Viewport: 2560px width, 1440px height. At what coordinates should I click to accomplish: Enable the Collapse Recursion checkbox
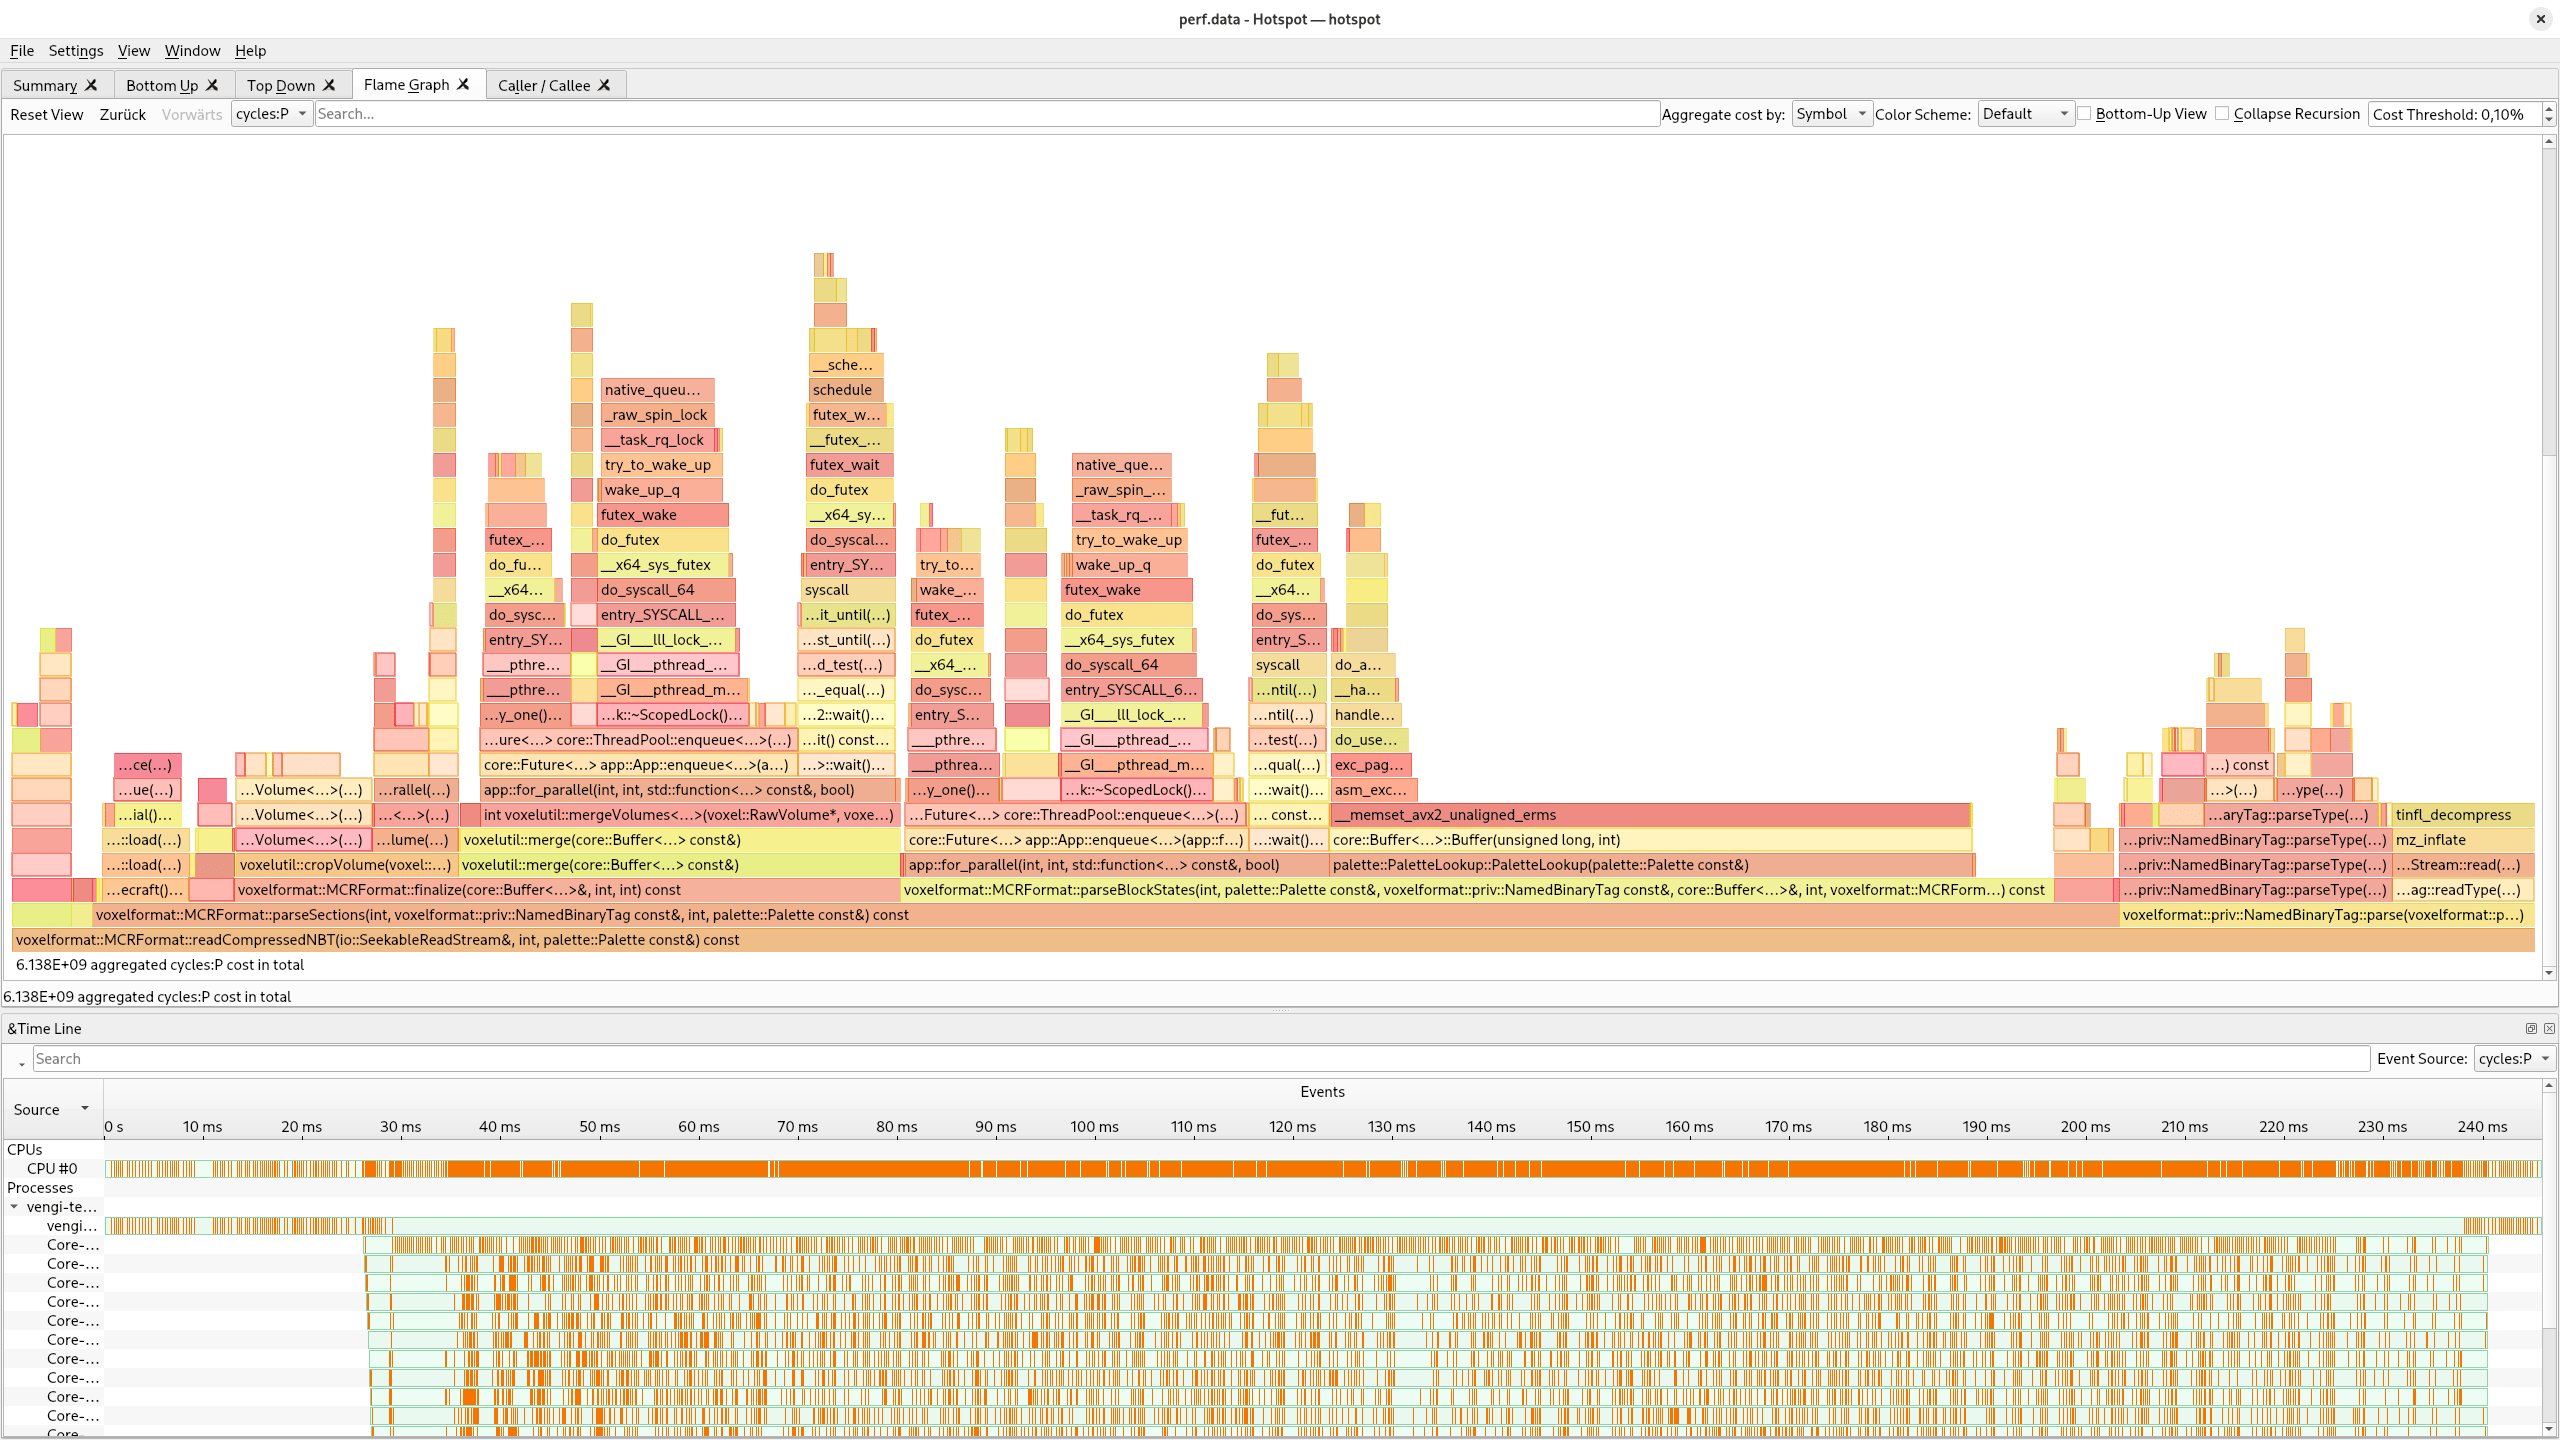2222,114
